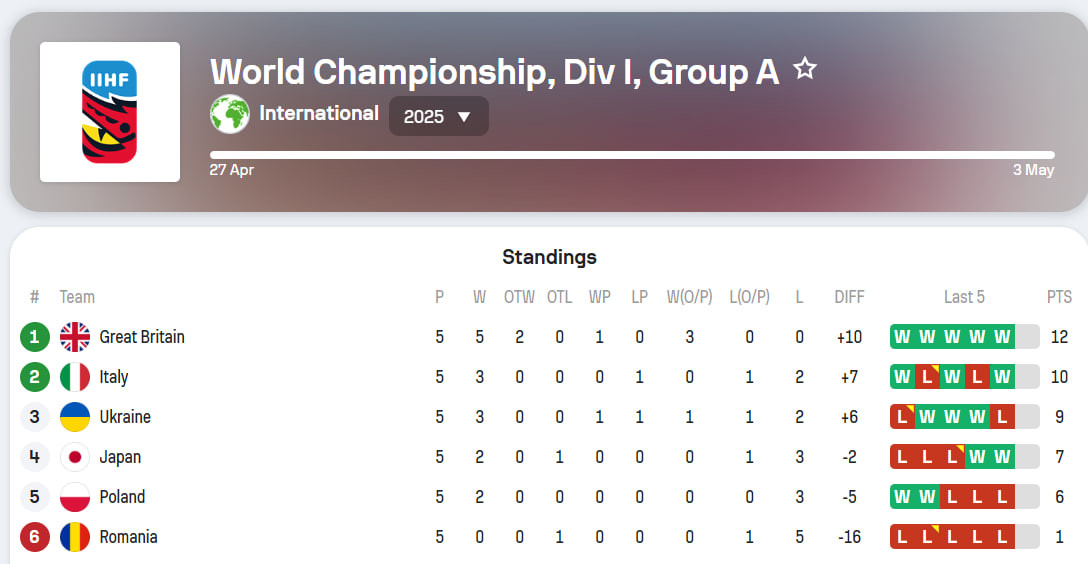The width and height of the screenshot is (1088, 564).
Task: Sort standings by DIFF column header
Action: pos(849,297)
